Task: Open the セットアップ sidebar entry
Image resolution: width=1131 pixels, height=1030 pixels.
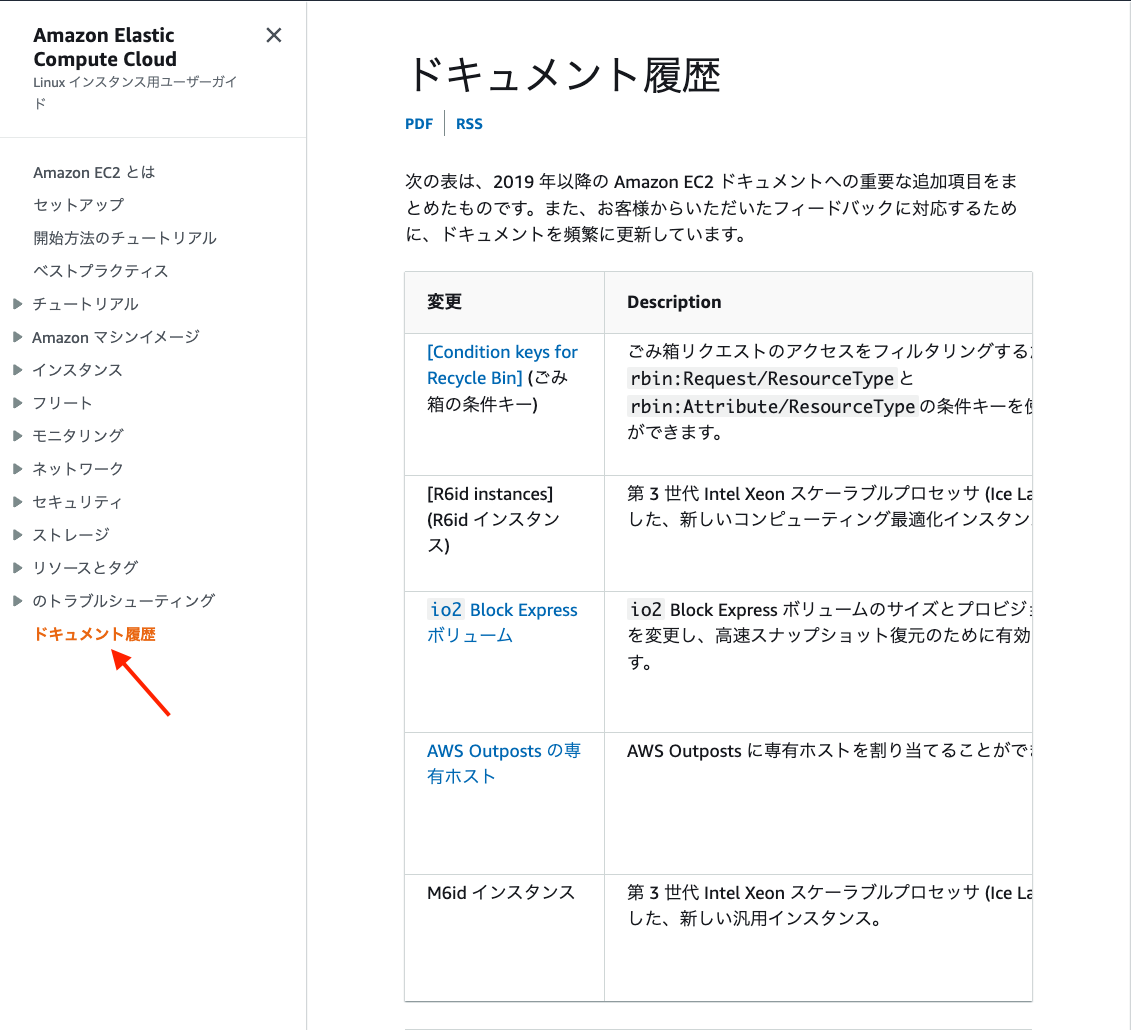Action: pos(79,205)
